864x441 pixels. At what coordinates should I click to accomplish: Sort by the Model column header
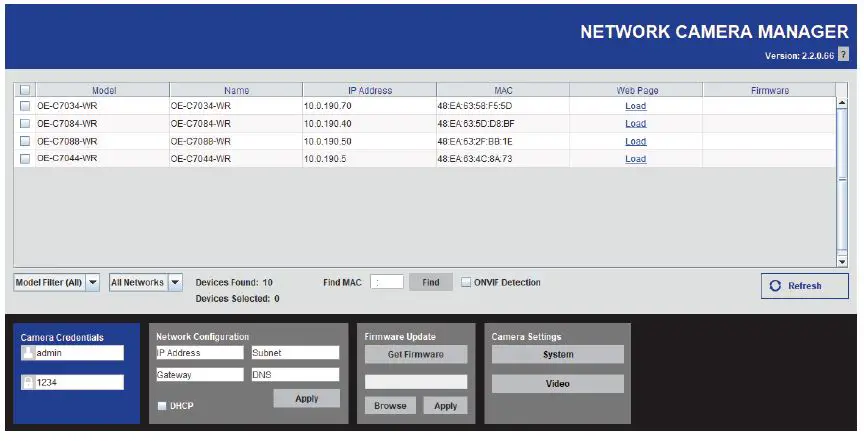[x=103, y=90]
